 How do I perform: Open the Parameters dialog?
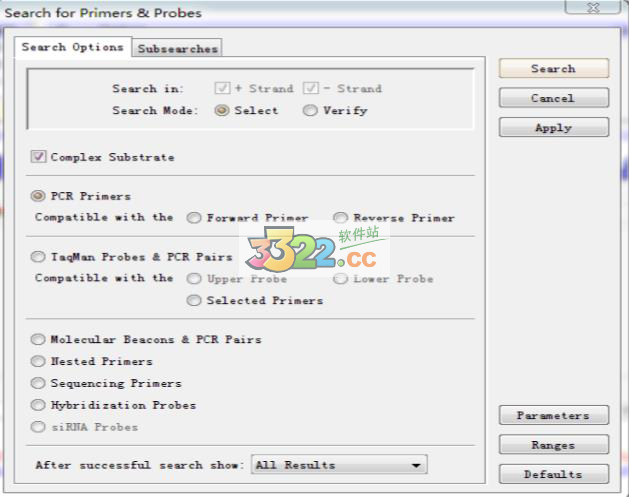554,415
